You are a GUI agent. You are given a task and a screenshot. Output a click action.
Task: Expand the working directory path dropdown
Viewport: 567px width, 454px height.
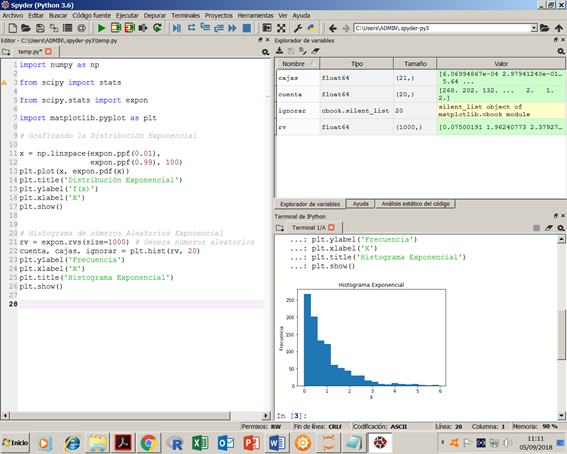tap(534, 28)
